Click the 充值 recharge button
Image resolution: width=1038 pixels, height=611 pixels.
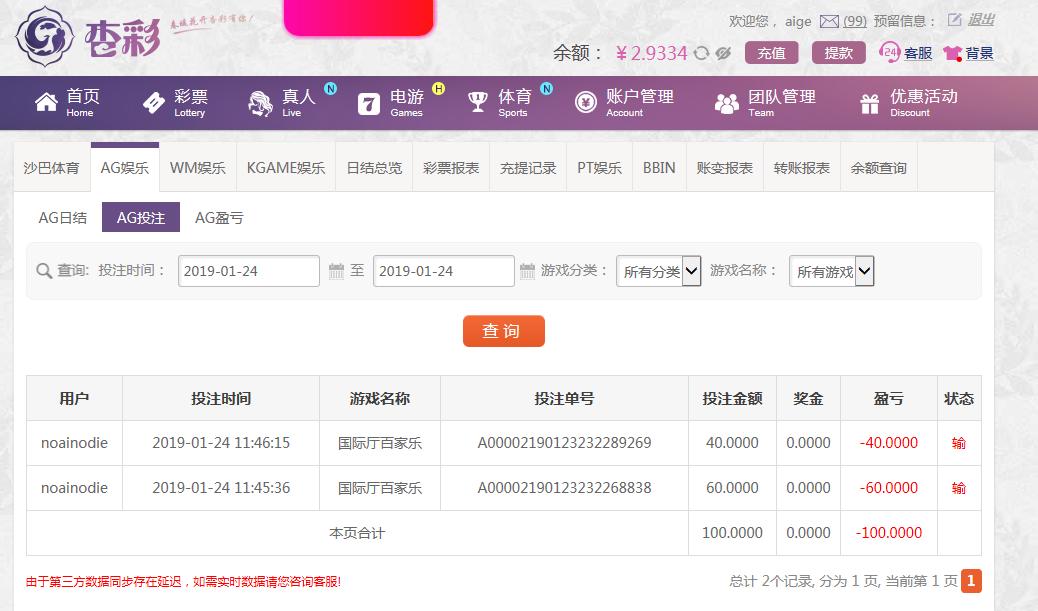tap(771, 53)
